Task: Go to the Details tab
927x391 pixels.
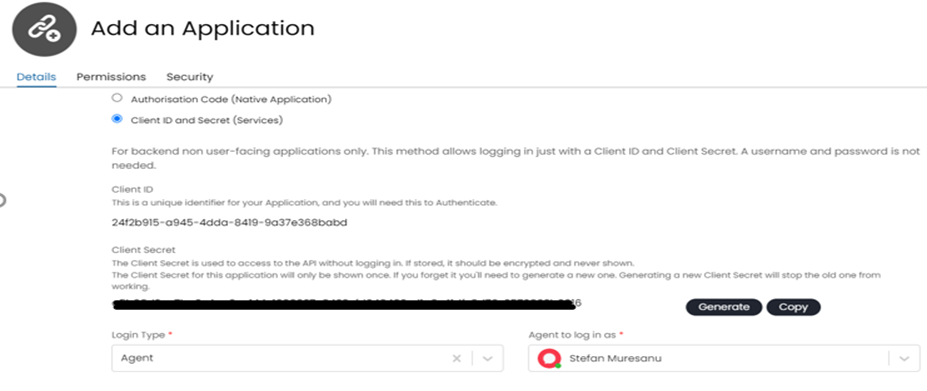Action: click(36, 77)
